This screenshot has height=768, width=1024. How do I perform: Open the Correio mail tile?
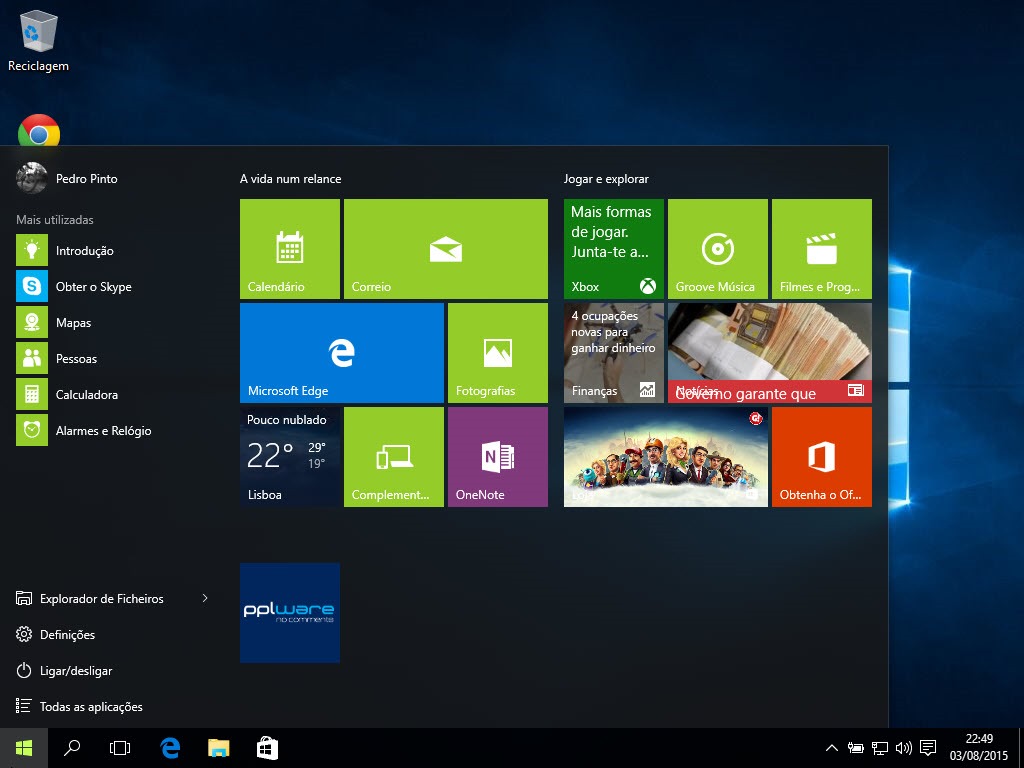tap(445, 248)
